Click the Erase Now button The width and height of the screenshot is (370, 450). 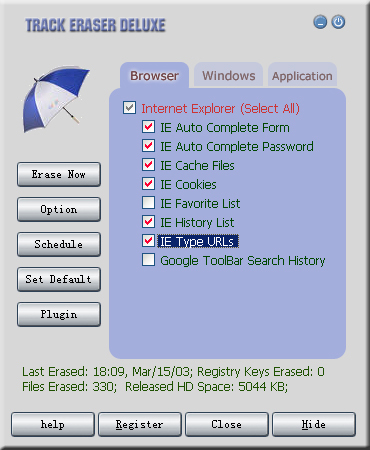(x=59, y=174)
